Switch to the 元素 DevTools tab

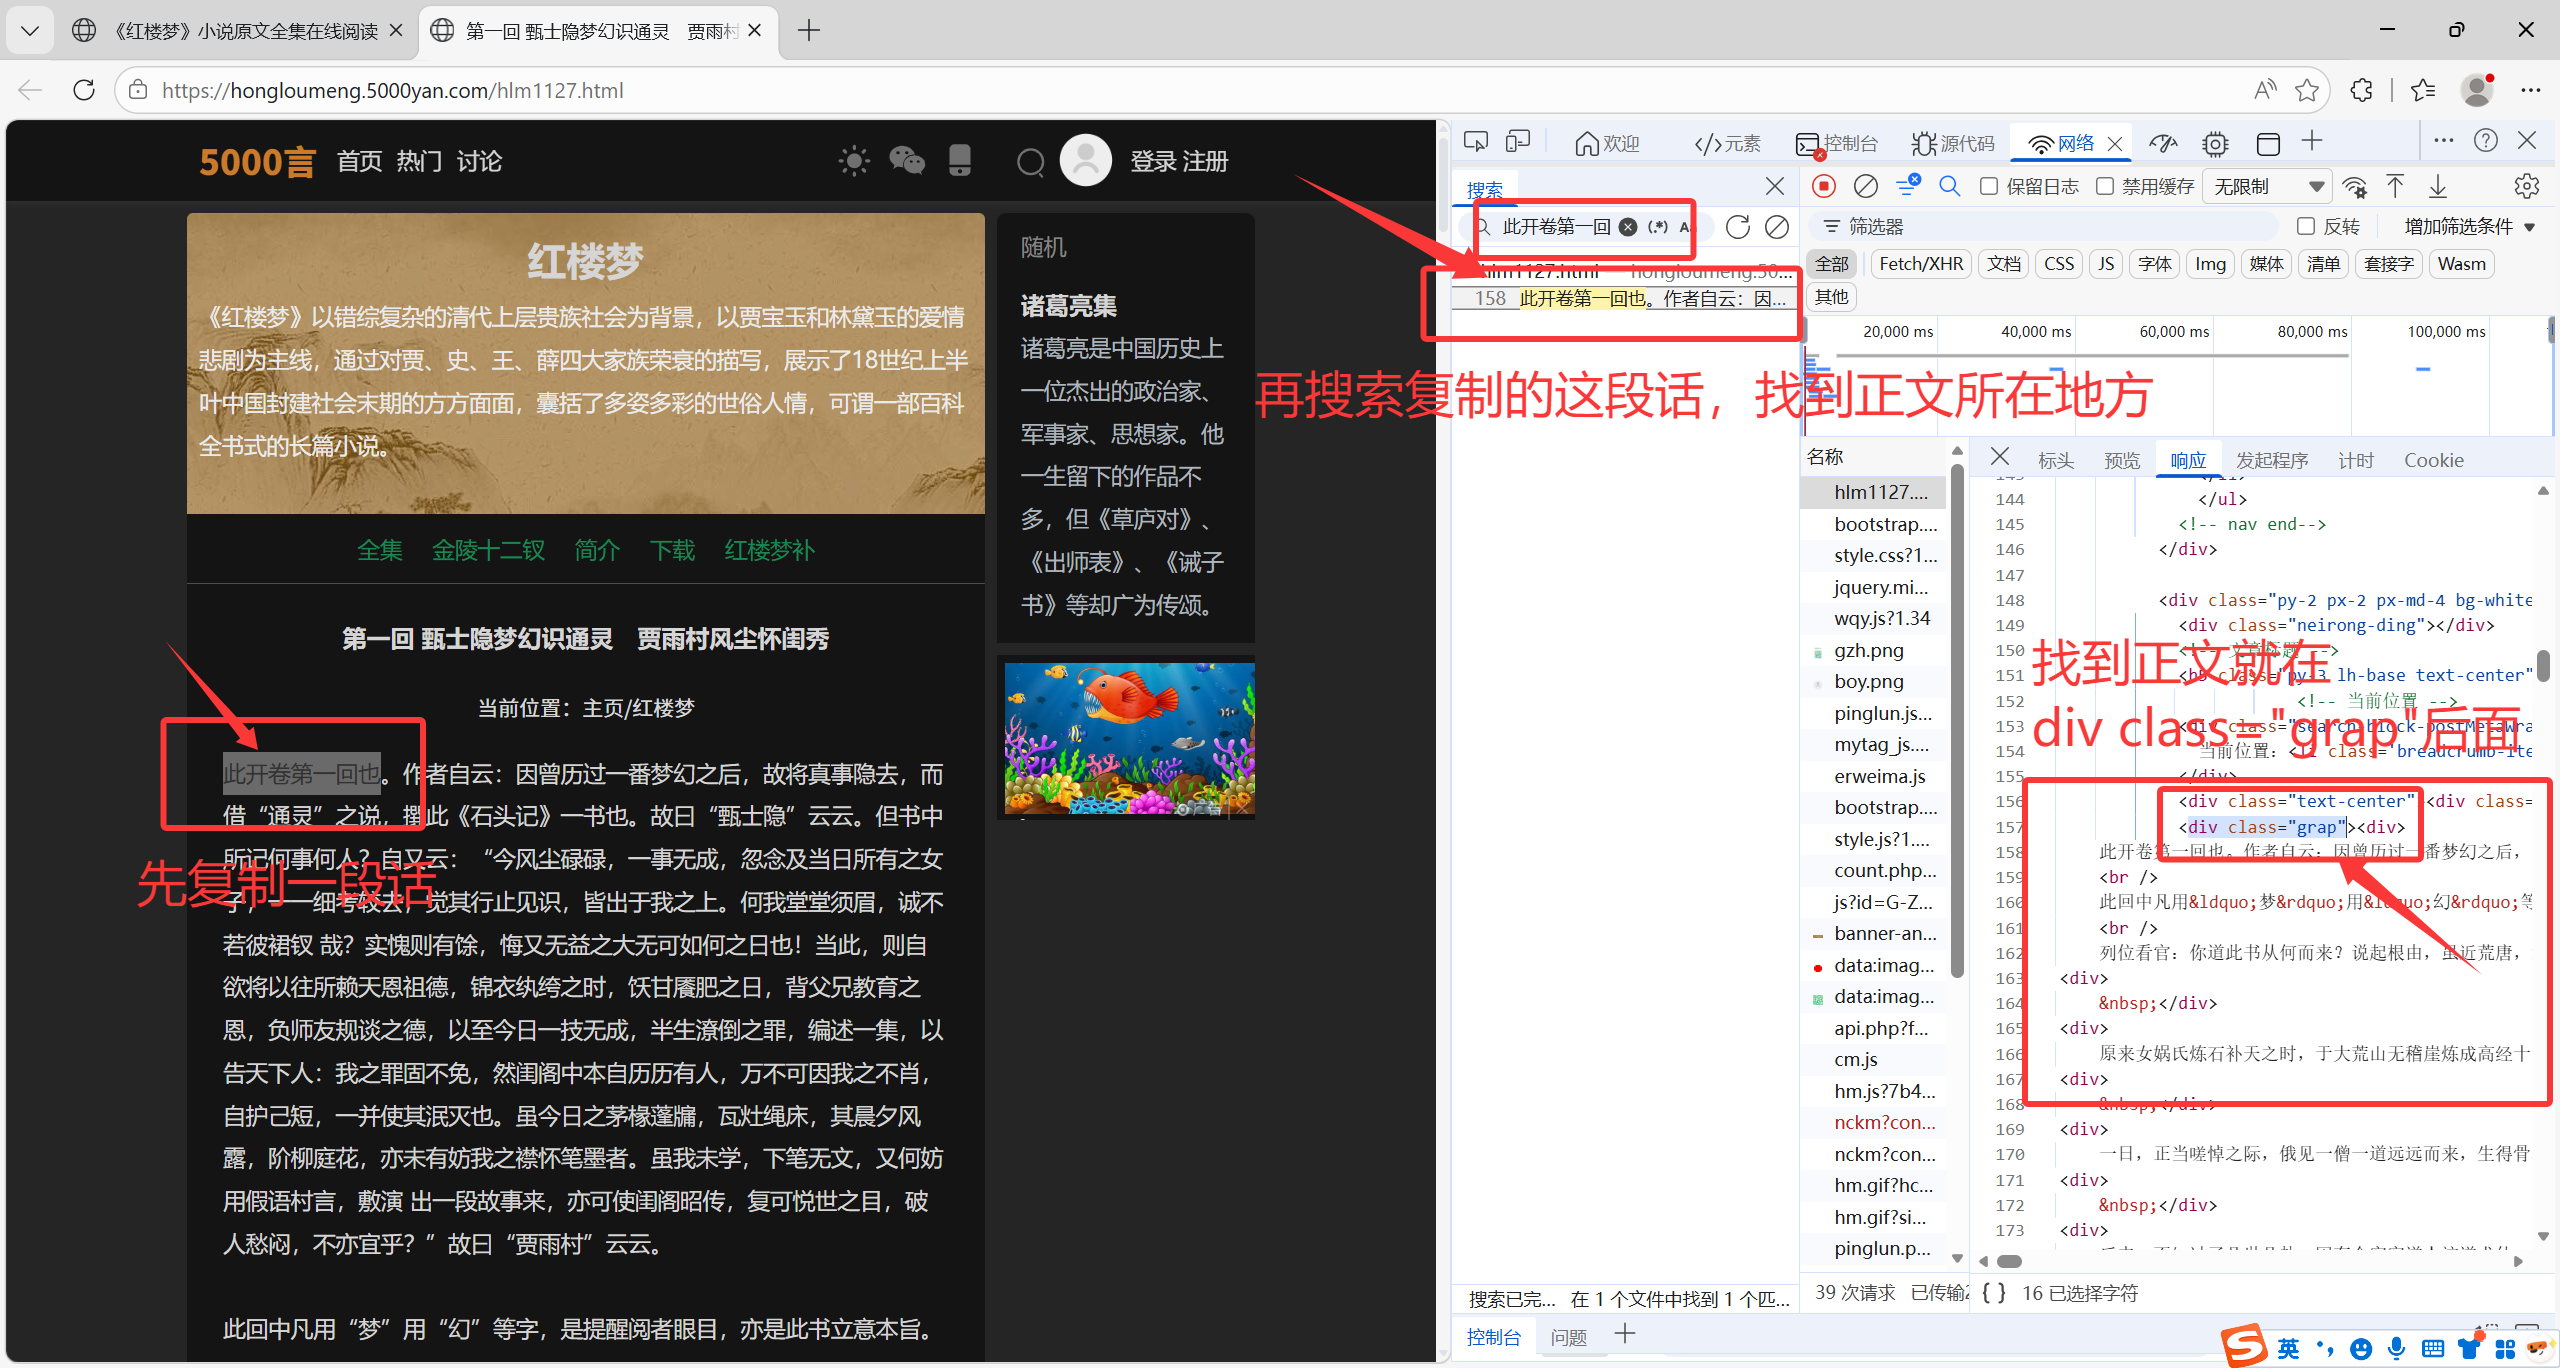pyautogui.click(x=1729, y=143)
